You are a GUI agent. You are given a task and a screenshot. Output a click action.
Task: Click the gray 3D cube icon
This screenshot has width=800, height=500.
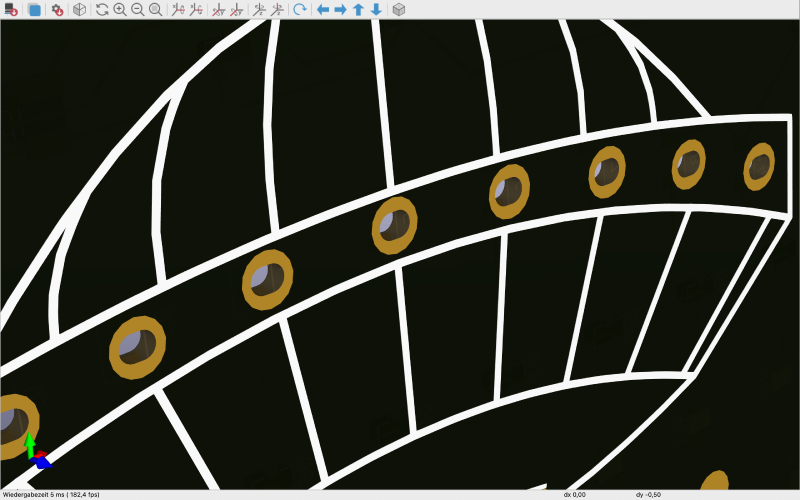(399, 9)
